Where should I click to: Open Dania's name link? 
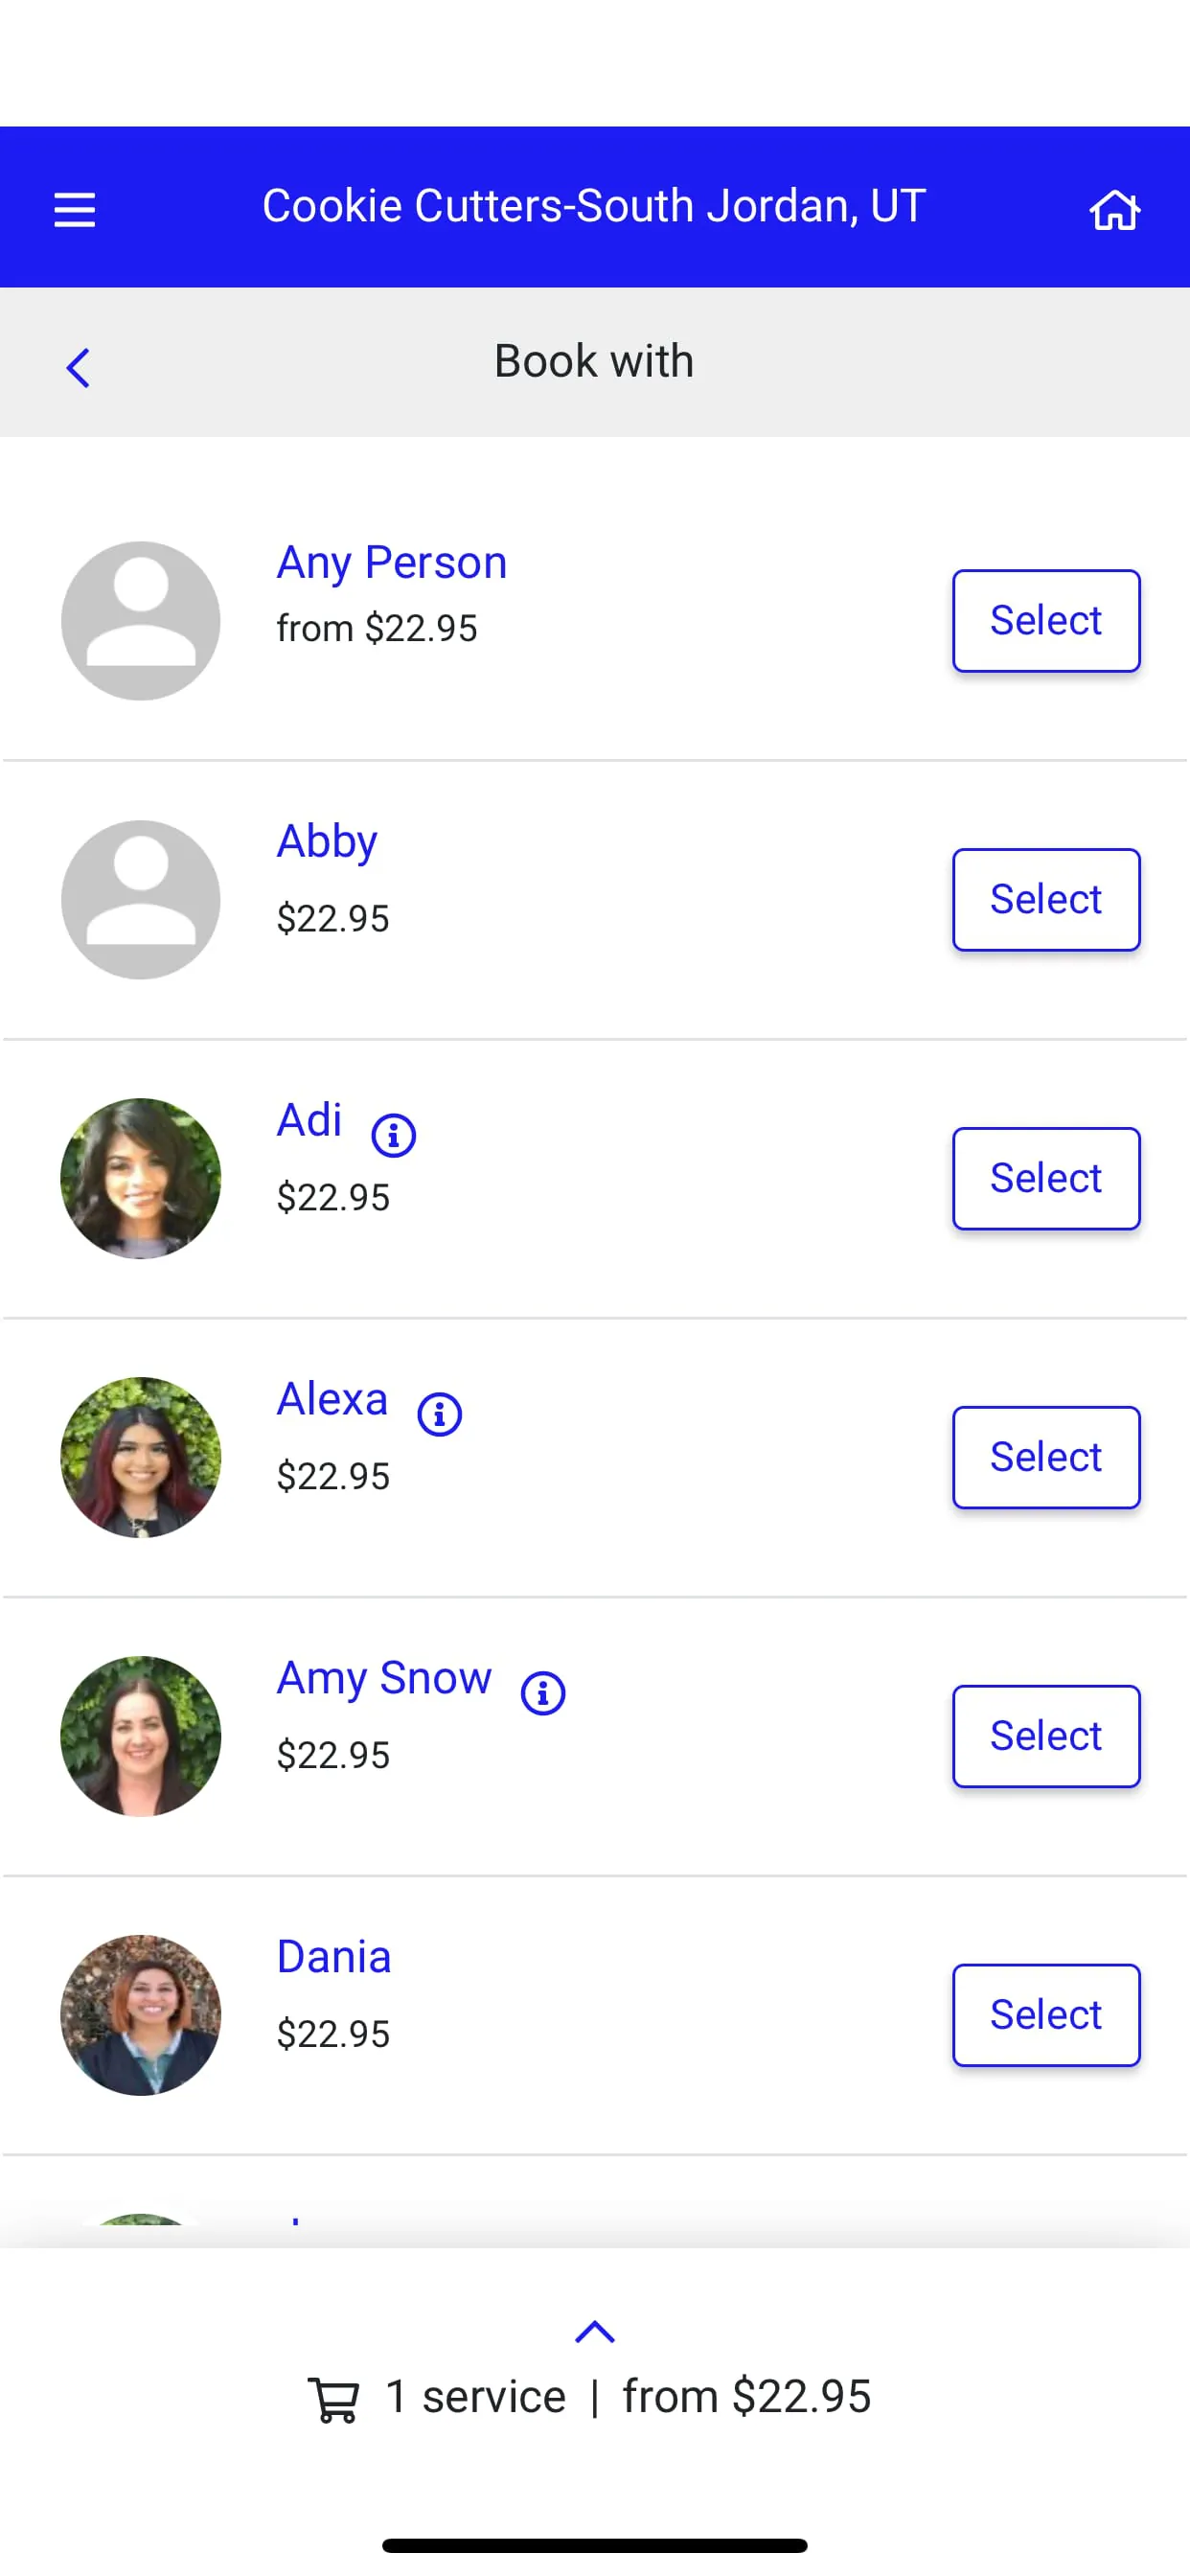[333, 1956]
